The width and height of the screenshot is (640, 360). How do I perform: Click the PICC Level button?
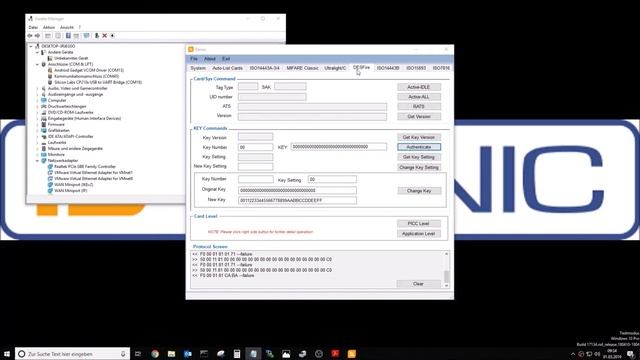click(419, 224)
